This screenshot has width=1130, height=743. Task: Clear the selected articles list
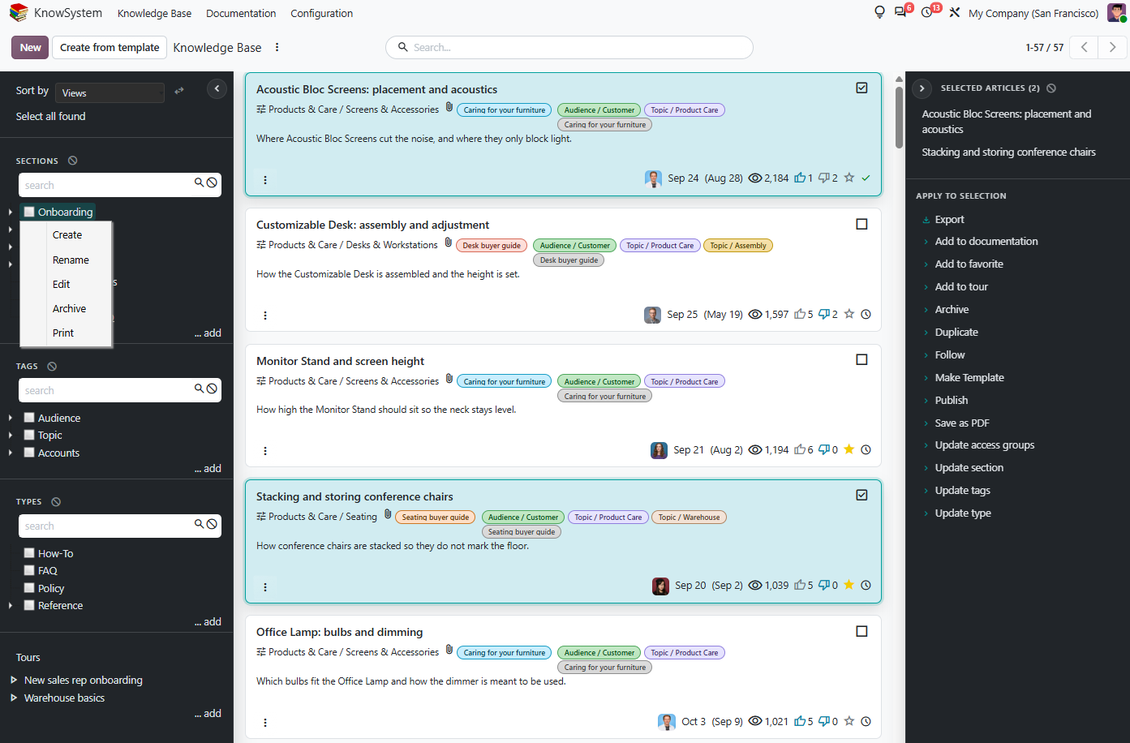click(1051, 88)
